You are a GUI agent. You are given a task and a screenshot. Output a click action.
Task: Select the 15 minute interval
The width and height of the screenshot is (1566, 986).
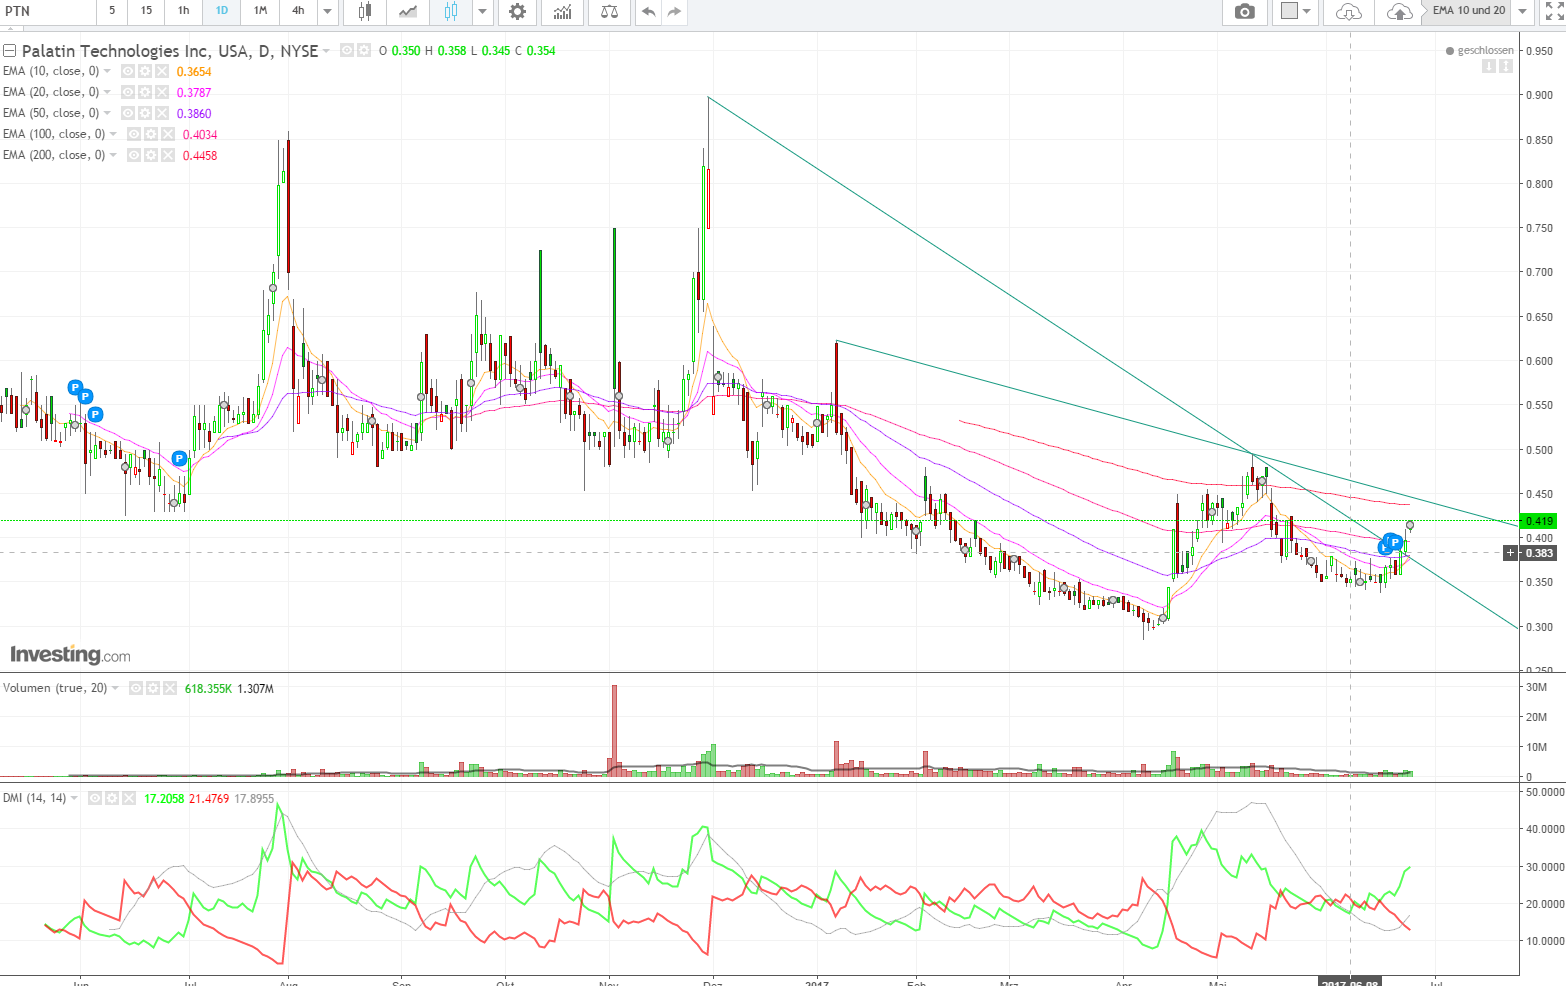click(x=147, y=11)
